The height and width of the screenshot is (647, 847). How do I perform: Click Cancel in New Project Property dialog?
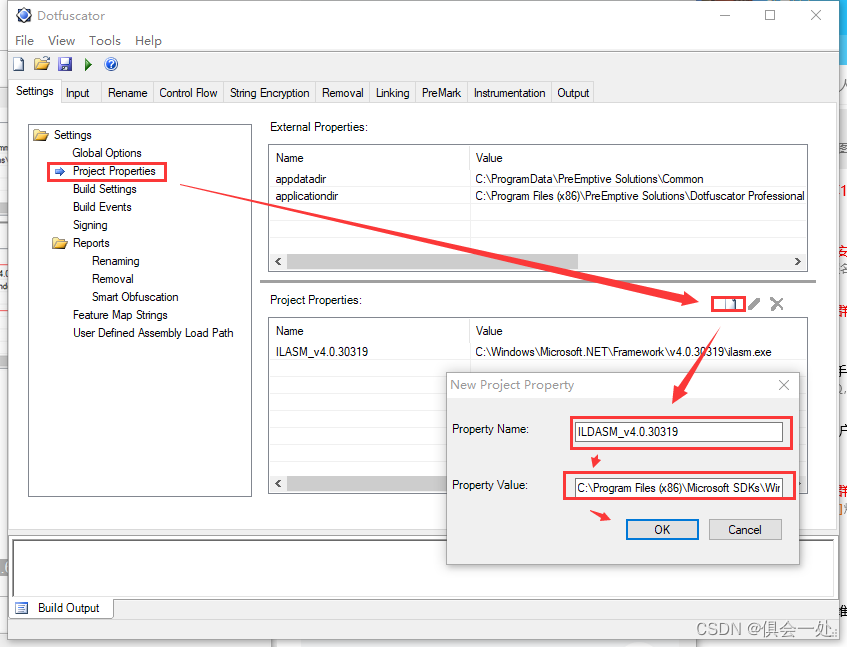745,530
